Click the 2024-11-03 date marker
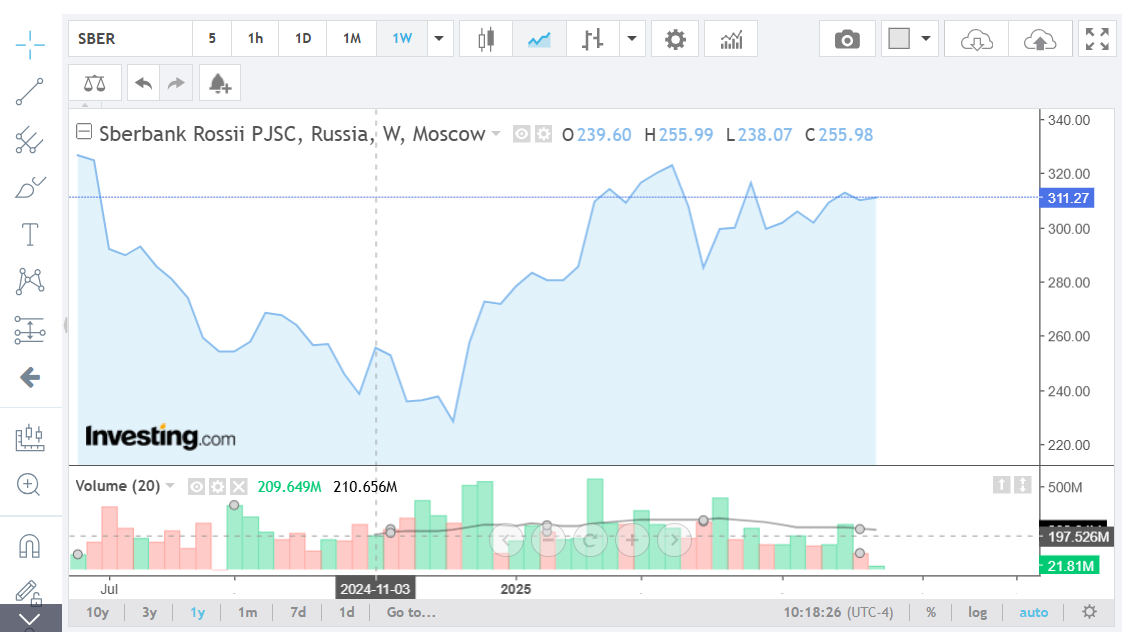 click(x=375, y=589)
